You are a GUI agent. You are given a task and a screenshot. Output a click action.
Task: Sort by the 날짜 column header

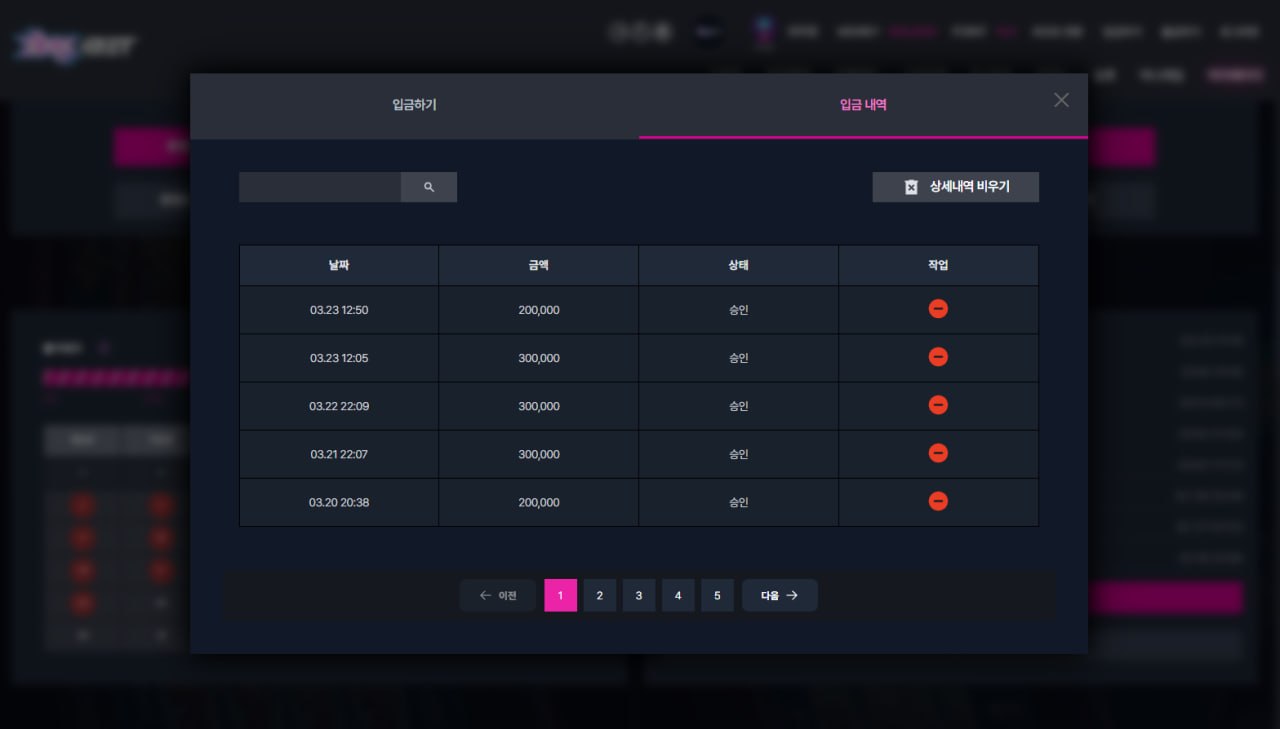pyautogui.click(x=339, y=266)
